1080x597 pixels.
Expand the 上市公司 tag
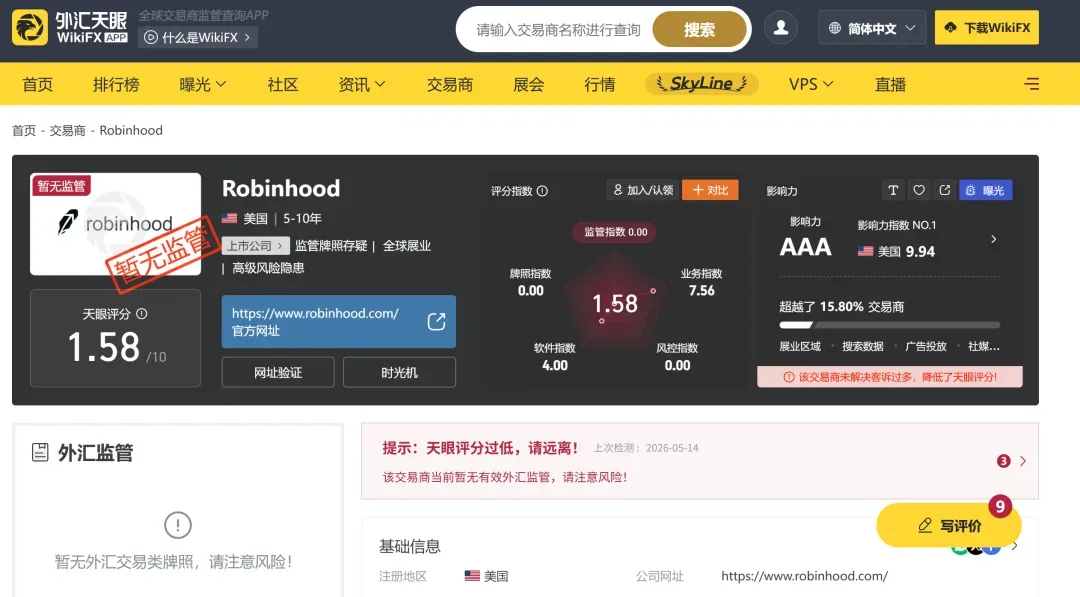pyautogui.click(x=255, y=246)
